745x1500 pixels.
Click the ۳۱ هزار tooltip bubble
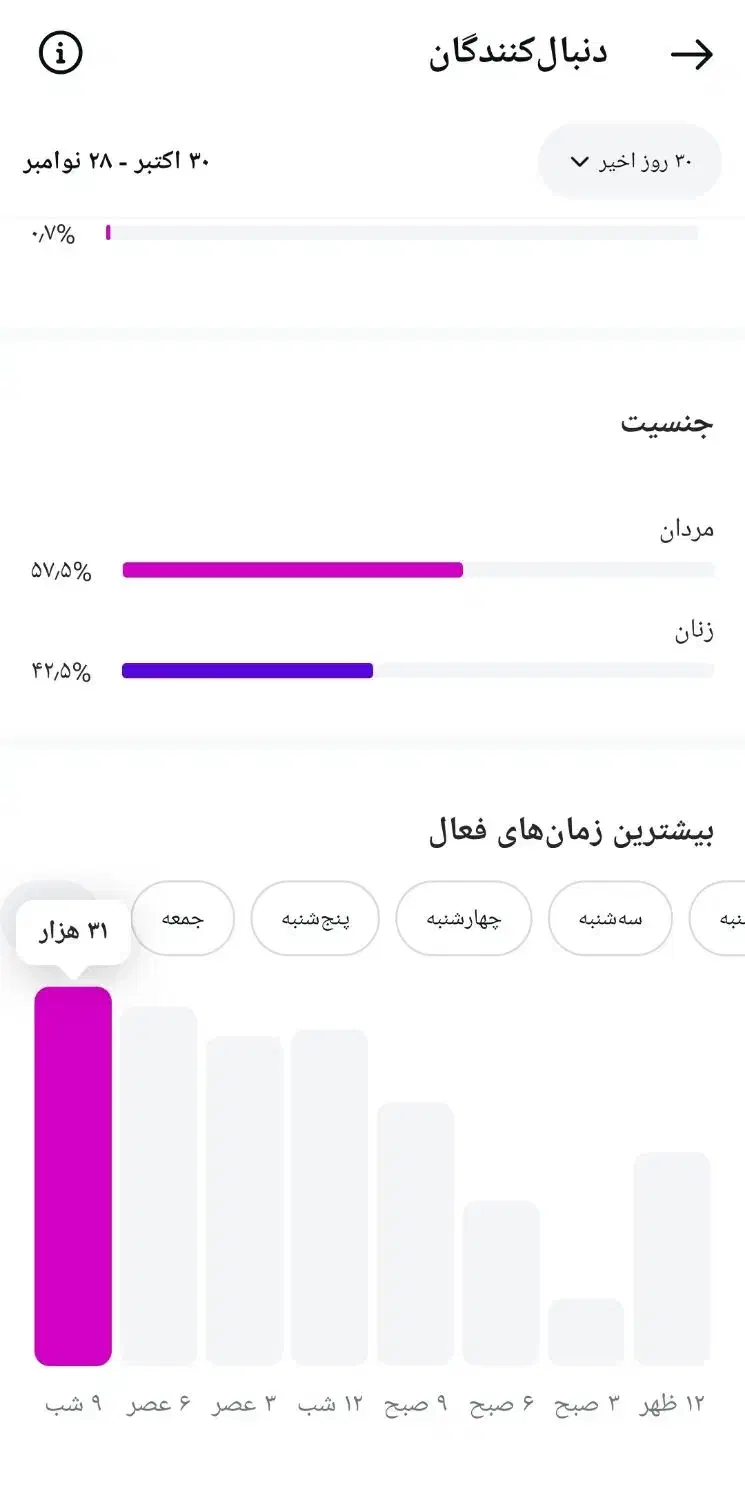(70, 928)
